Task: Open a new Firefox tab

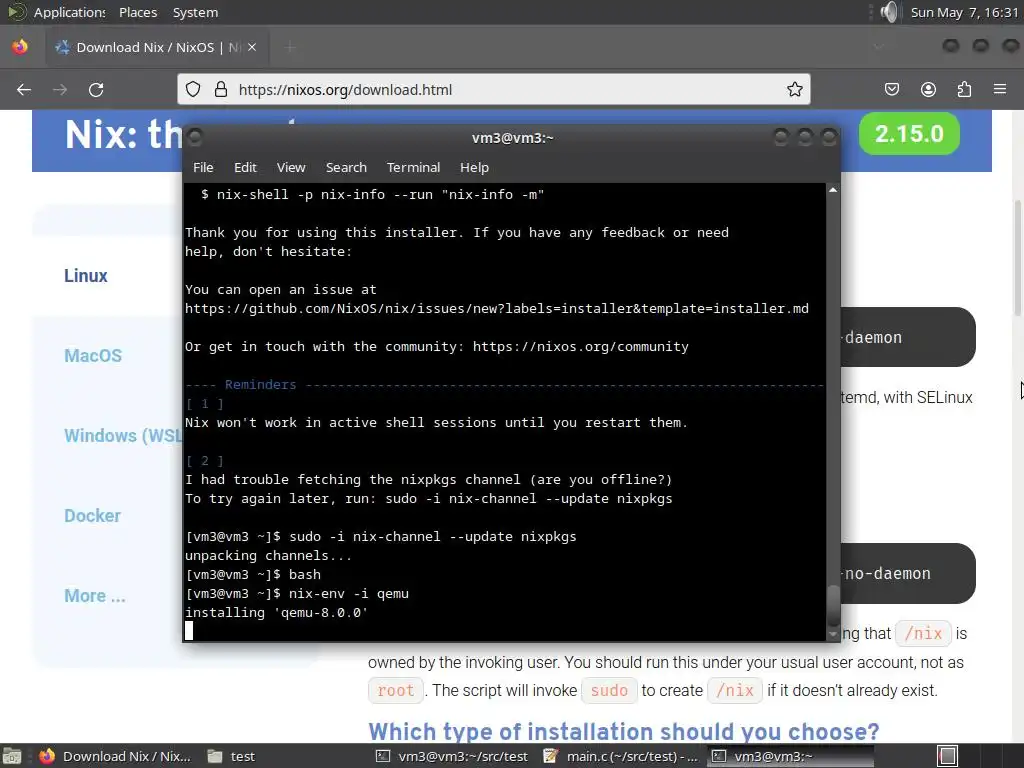Action: (x=290, y=47)
